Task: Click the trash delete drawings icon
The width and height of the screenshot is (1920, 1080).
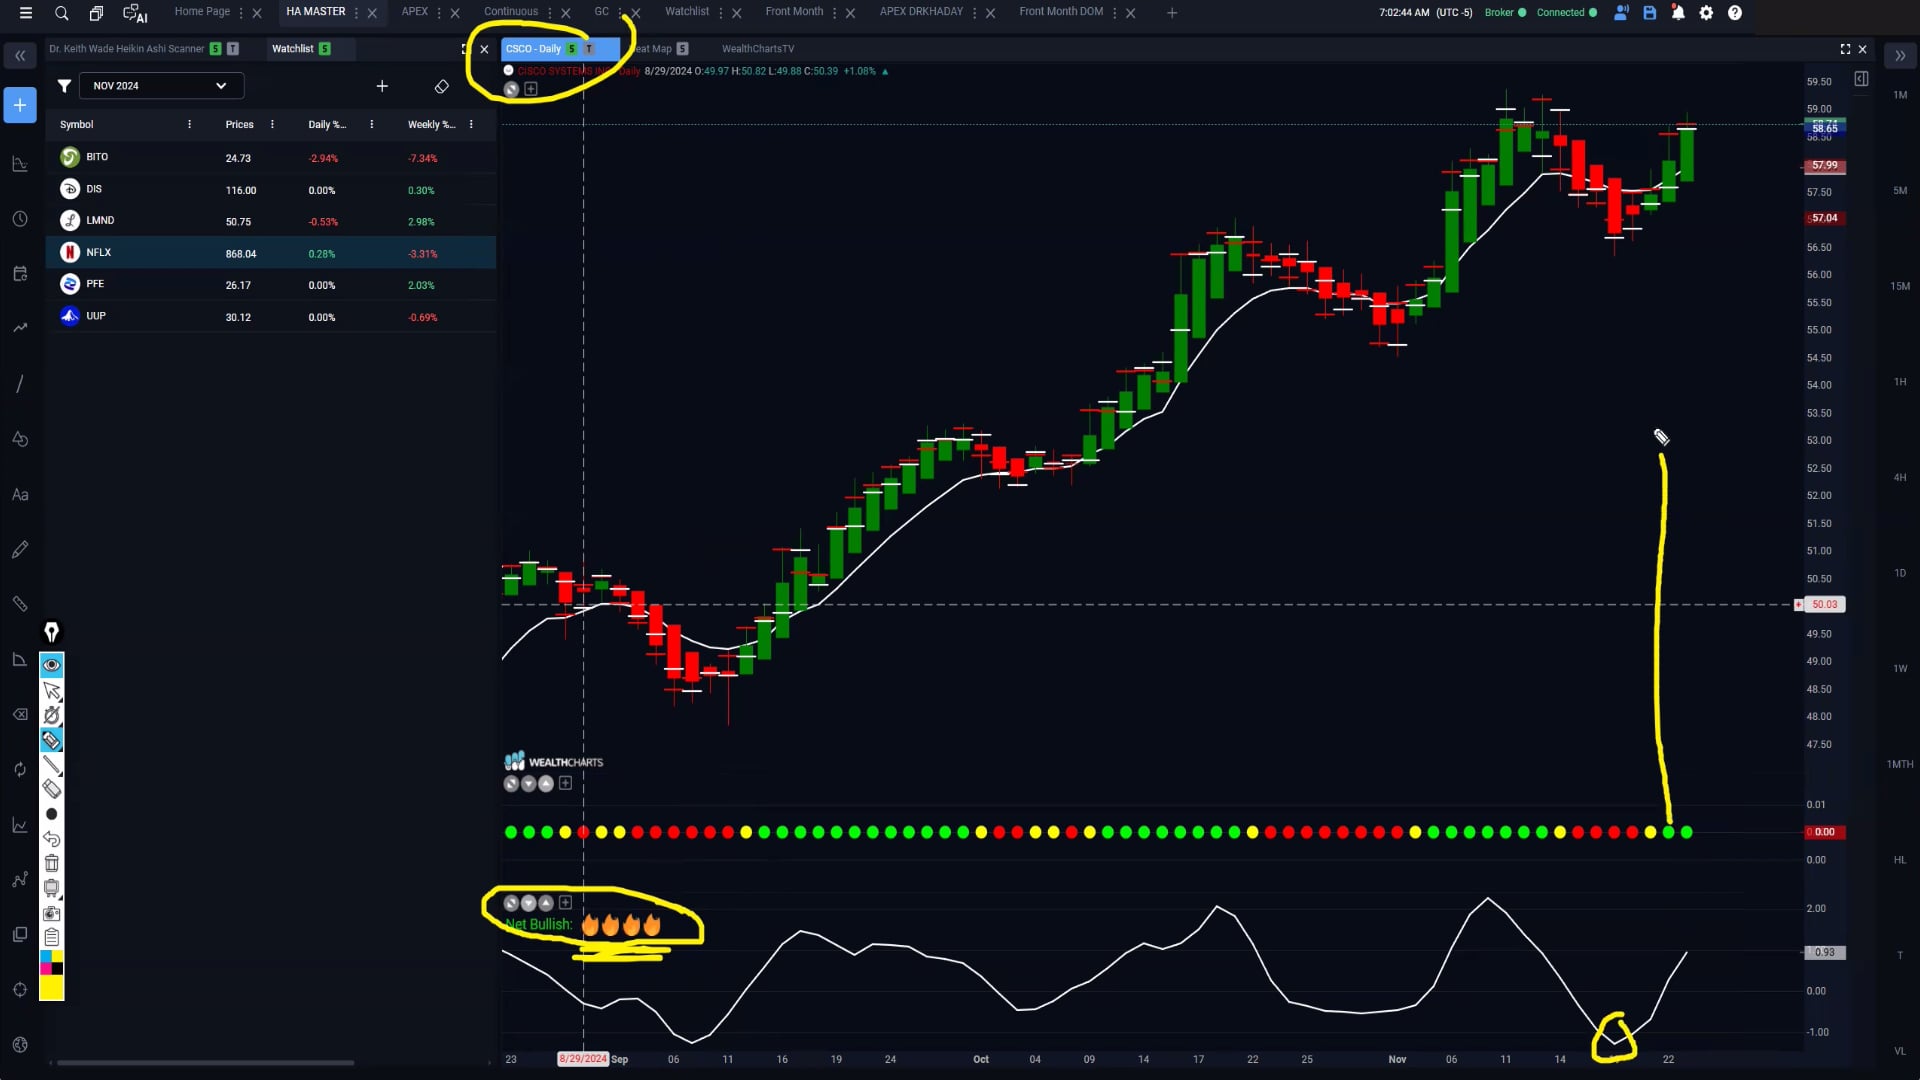Action: 52,863
